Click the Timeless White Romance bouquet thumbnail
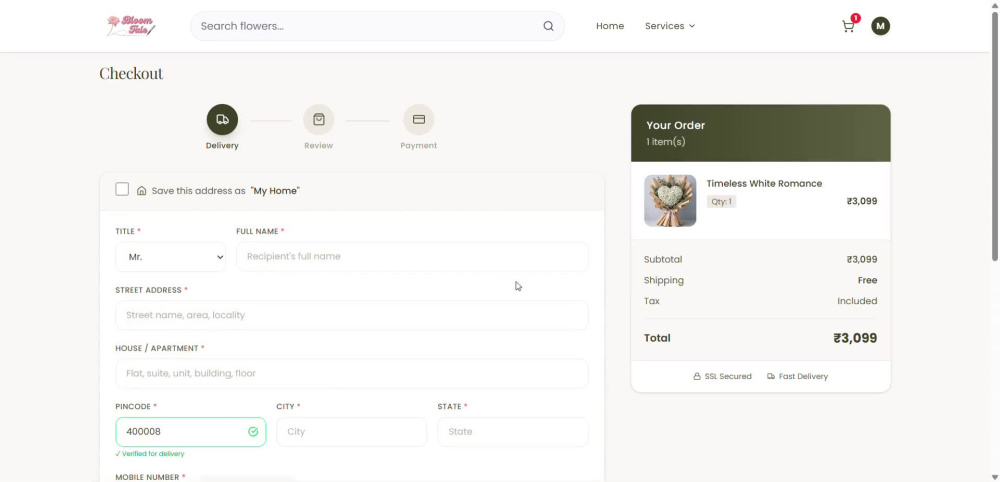Screen dimensions: 1000x482 click(670, 201)
